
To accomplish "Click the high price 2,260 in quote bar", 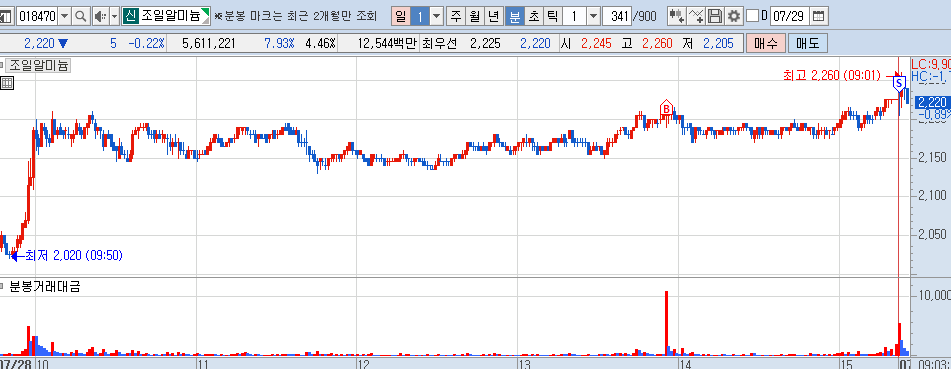I will click(657, 43).
